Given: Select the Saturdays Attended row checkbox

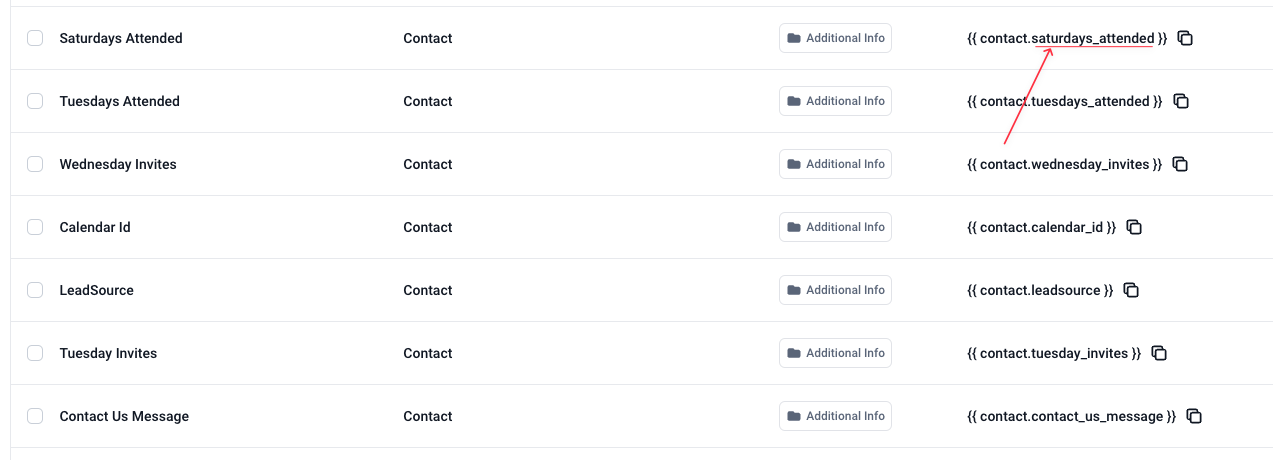Looking at the screenshot, I should point(35,38).
